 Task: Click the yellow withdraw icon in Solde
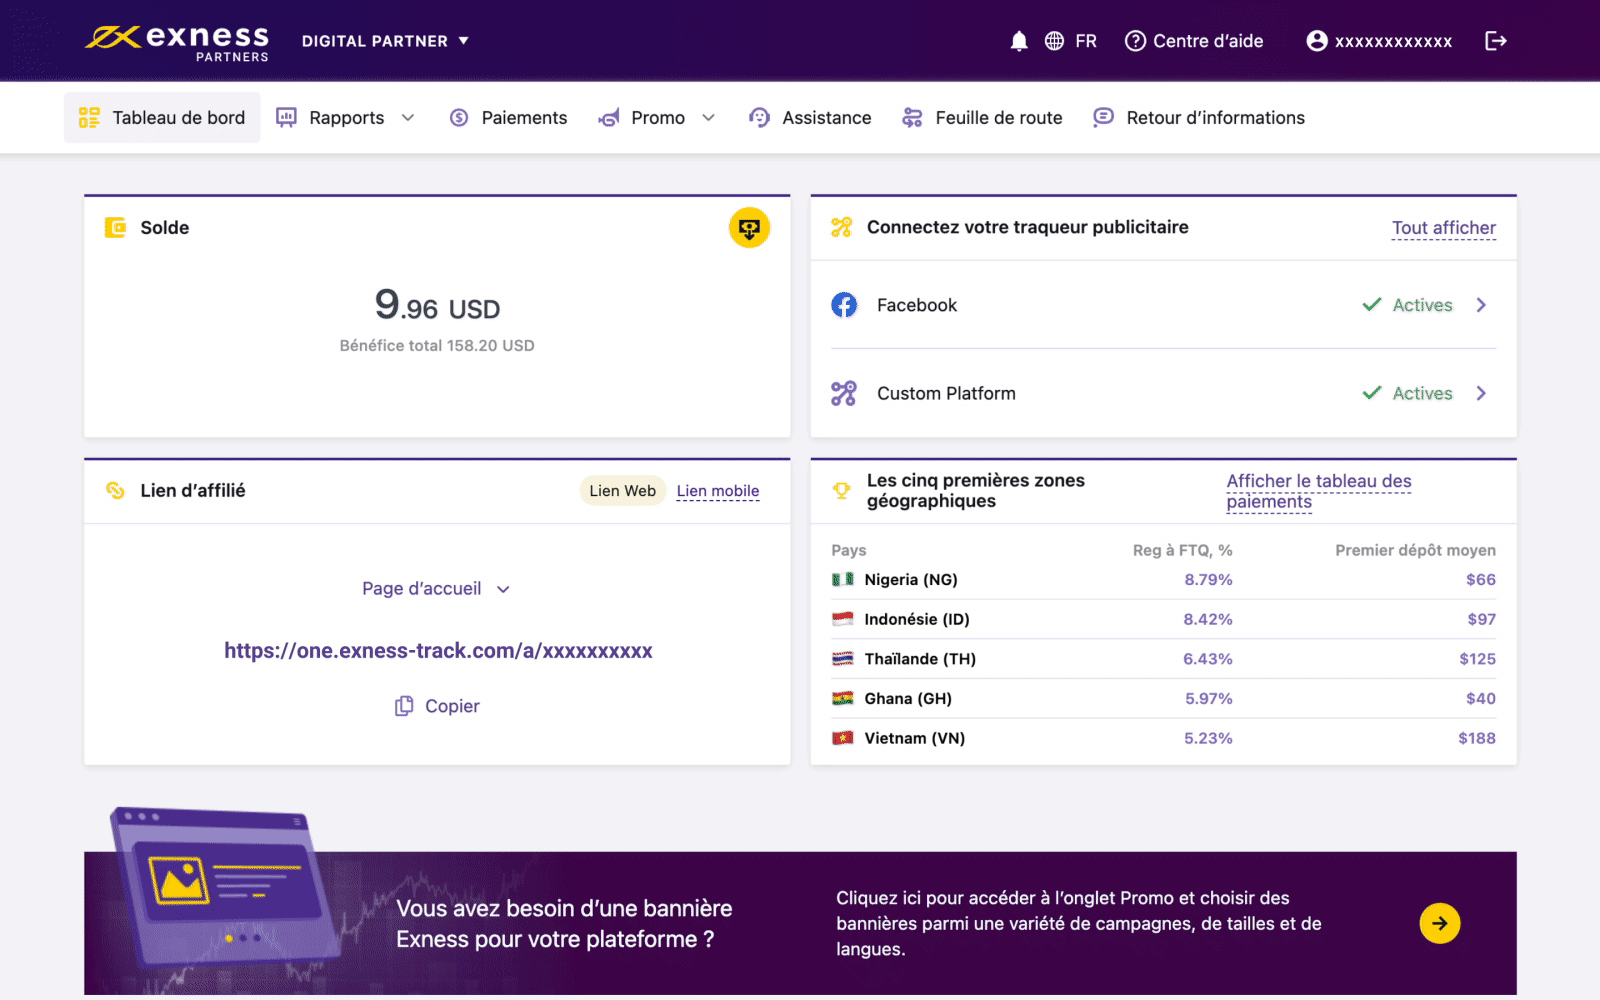(x=749, y=228)
